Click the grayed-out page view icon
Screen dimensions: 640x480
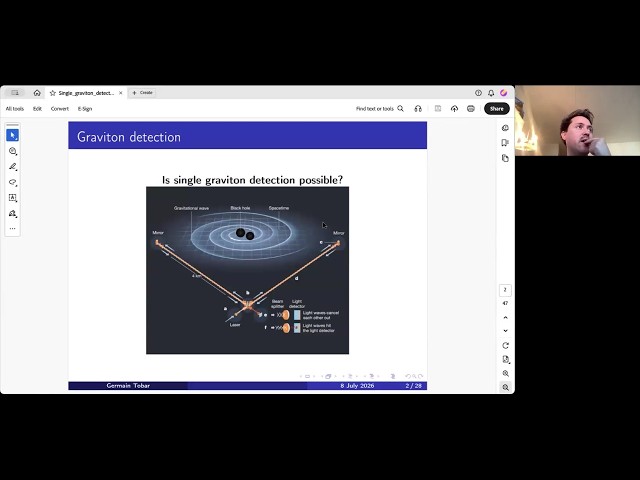[x=438, y=109]
